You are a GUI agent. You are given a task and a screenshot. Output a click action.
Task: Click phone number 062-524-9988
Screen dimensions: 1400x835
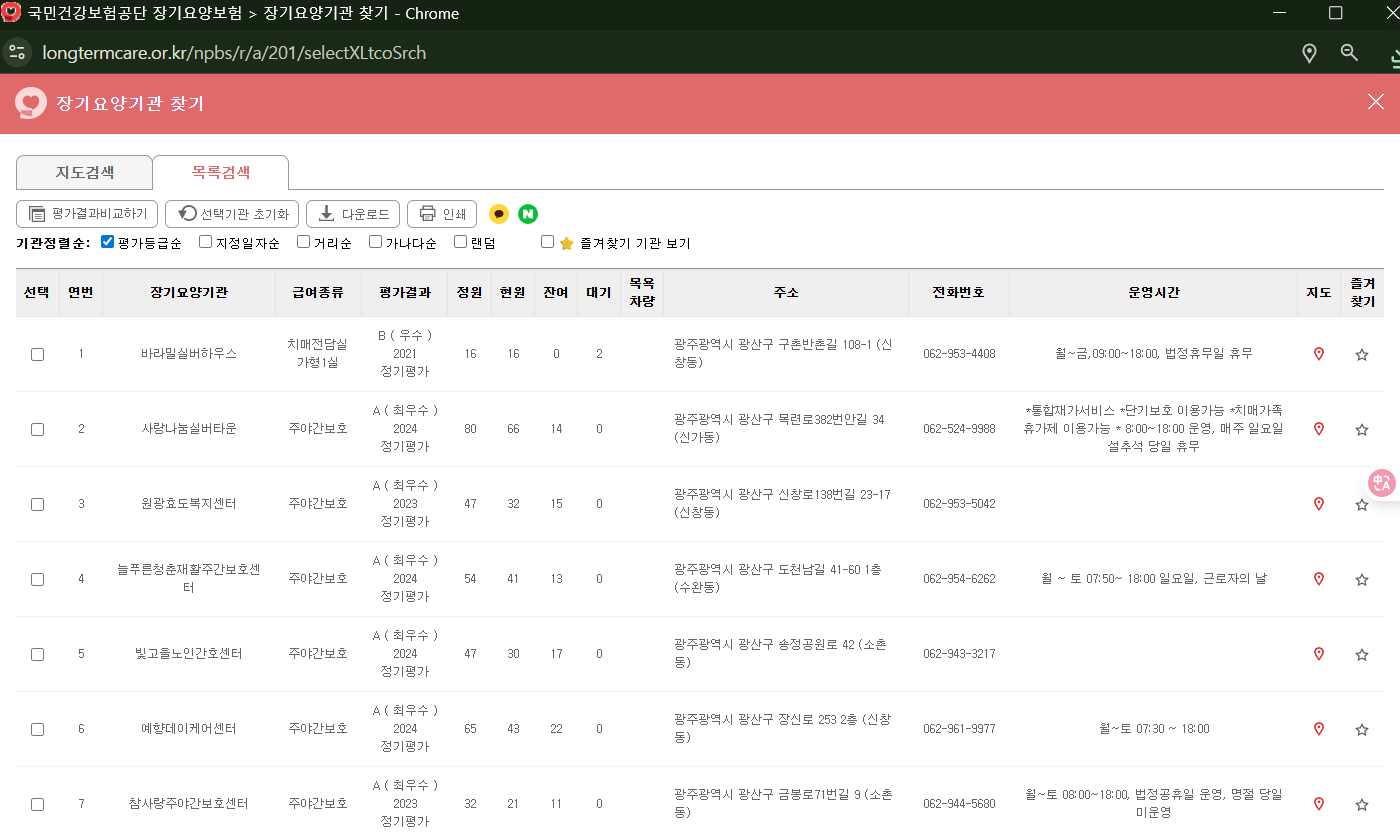(x=959, y=429)
